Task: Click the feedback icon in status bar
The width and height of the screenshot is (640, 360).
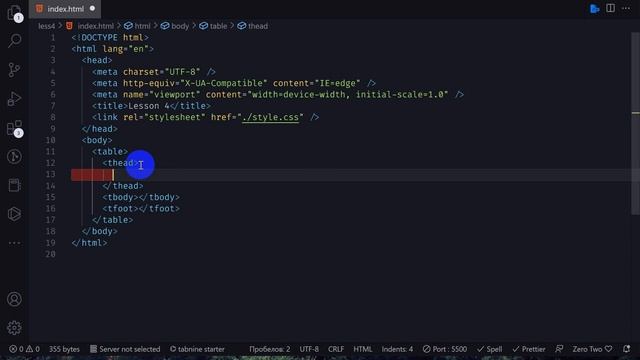Action: (x=559, y=349)
